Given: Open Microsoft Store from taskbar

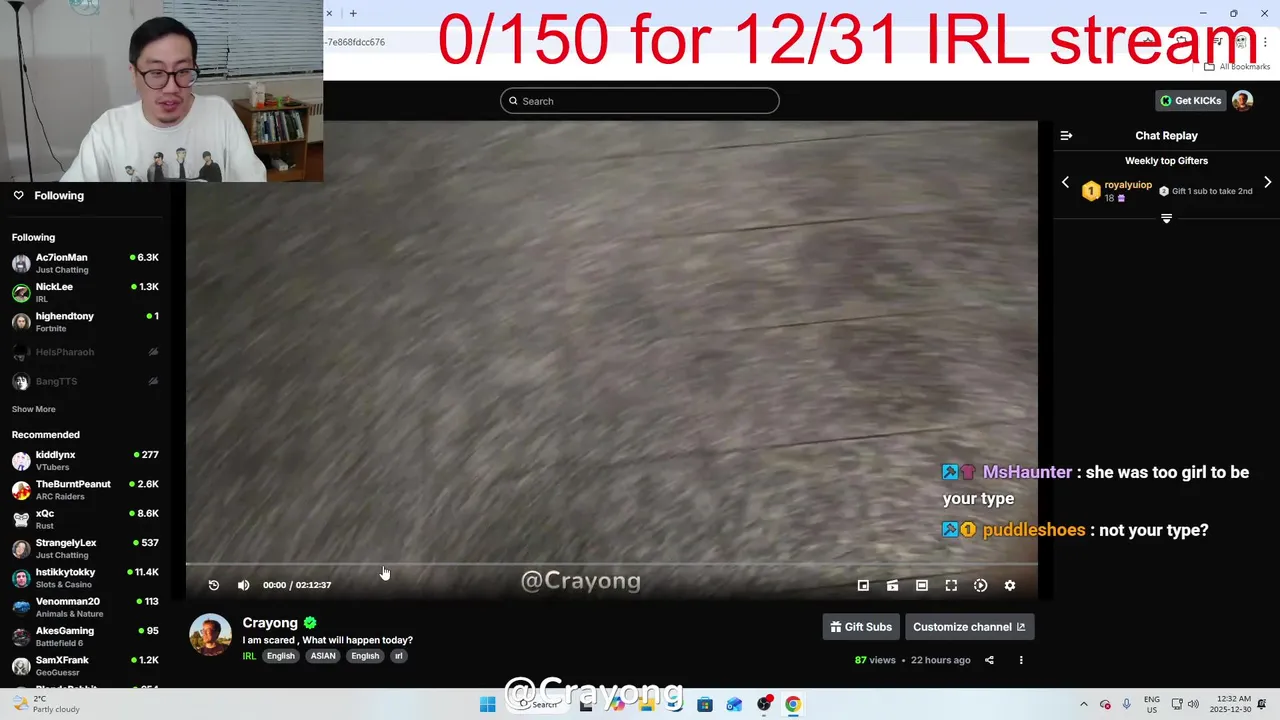Looking at the screenshot, I should [705, 704].
